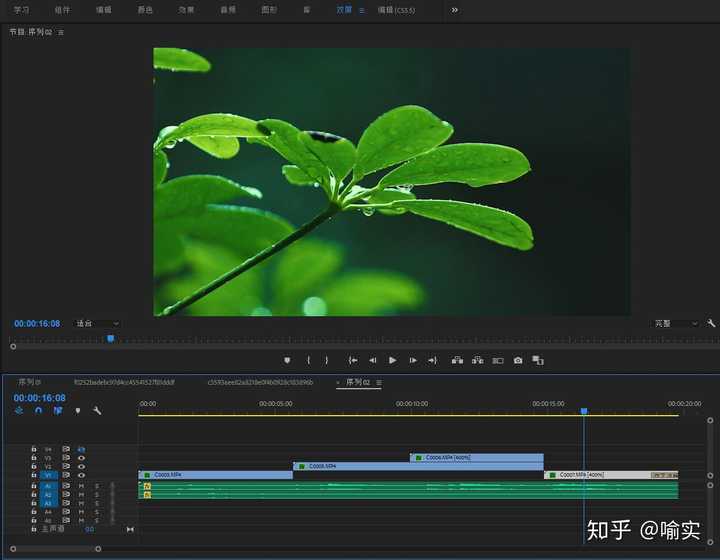Screen dimensions: 720x560
Task: Hide the V3 track output
Action: click(x=81, y=458)
